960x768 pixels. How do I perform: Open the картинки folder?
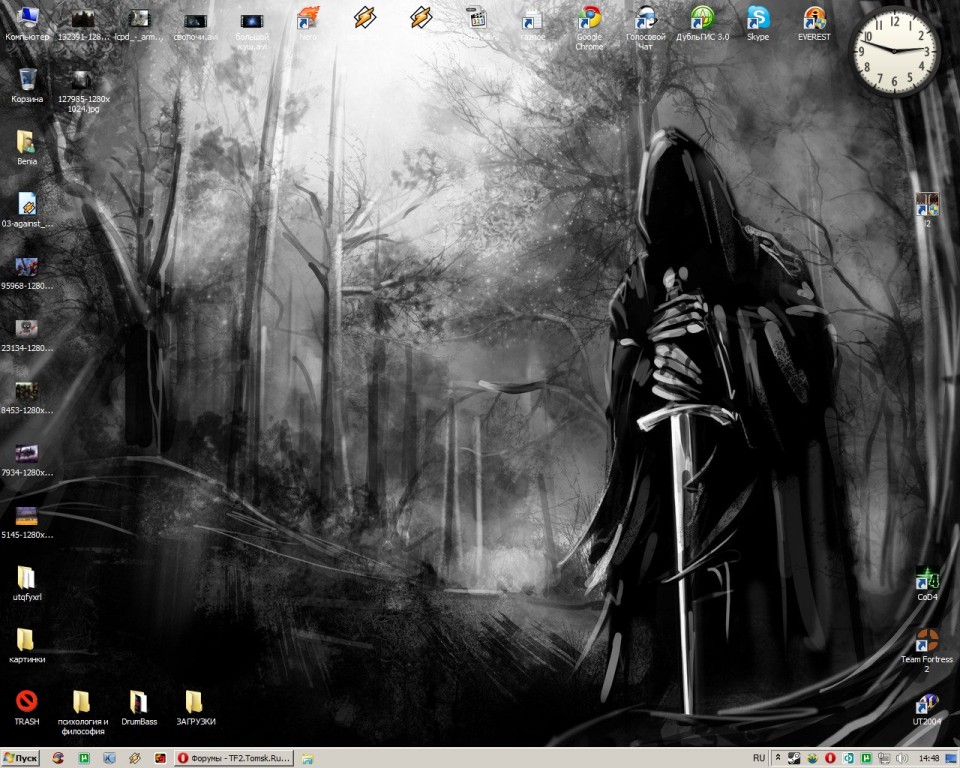point(27,646)
